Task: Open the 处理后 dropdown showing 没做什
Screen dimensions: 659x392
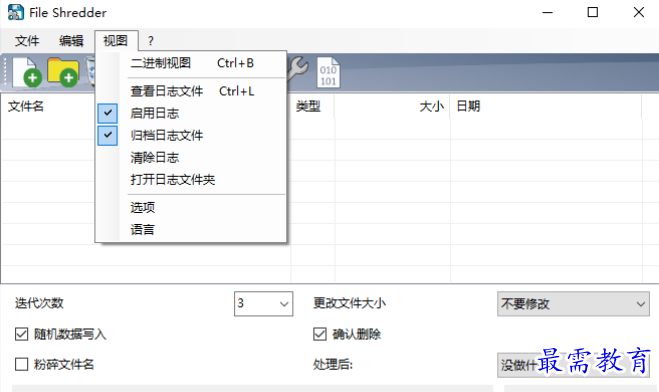Action: tap(573, 365)
